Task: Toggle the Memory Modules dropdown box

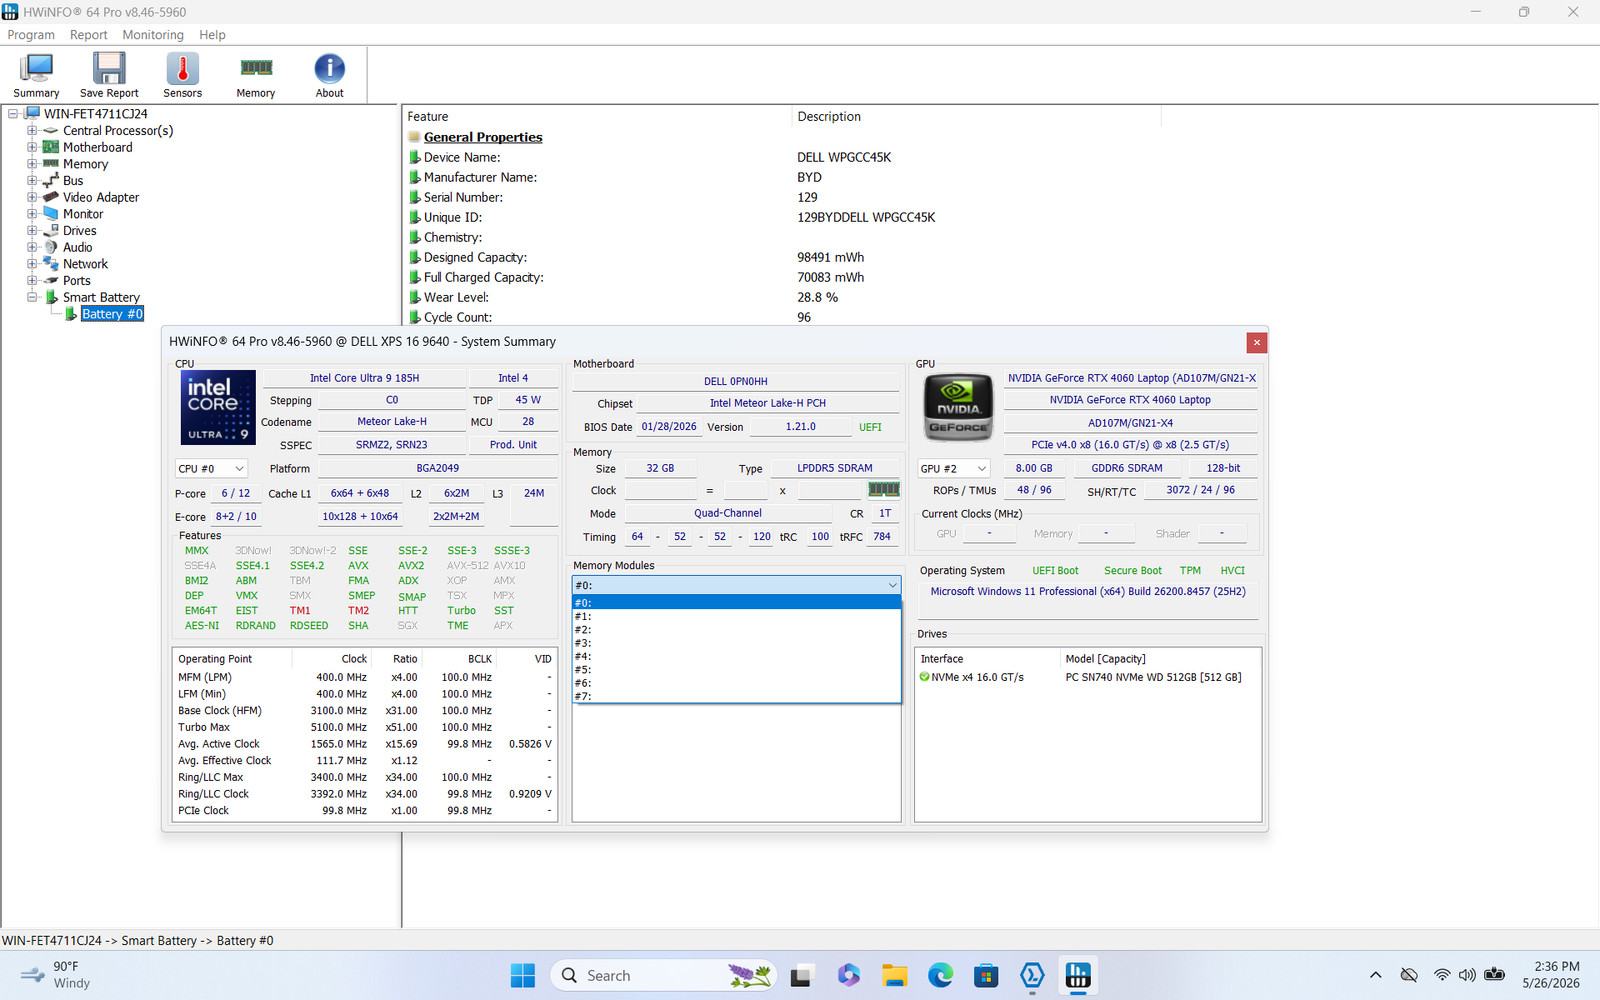Action: coord(737,585)
